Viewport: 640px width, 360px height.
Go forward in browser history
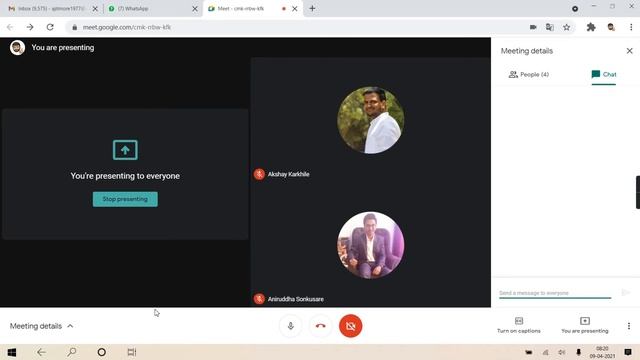coord(30,27)
